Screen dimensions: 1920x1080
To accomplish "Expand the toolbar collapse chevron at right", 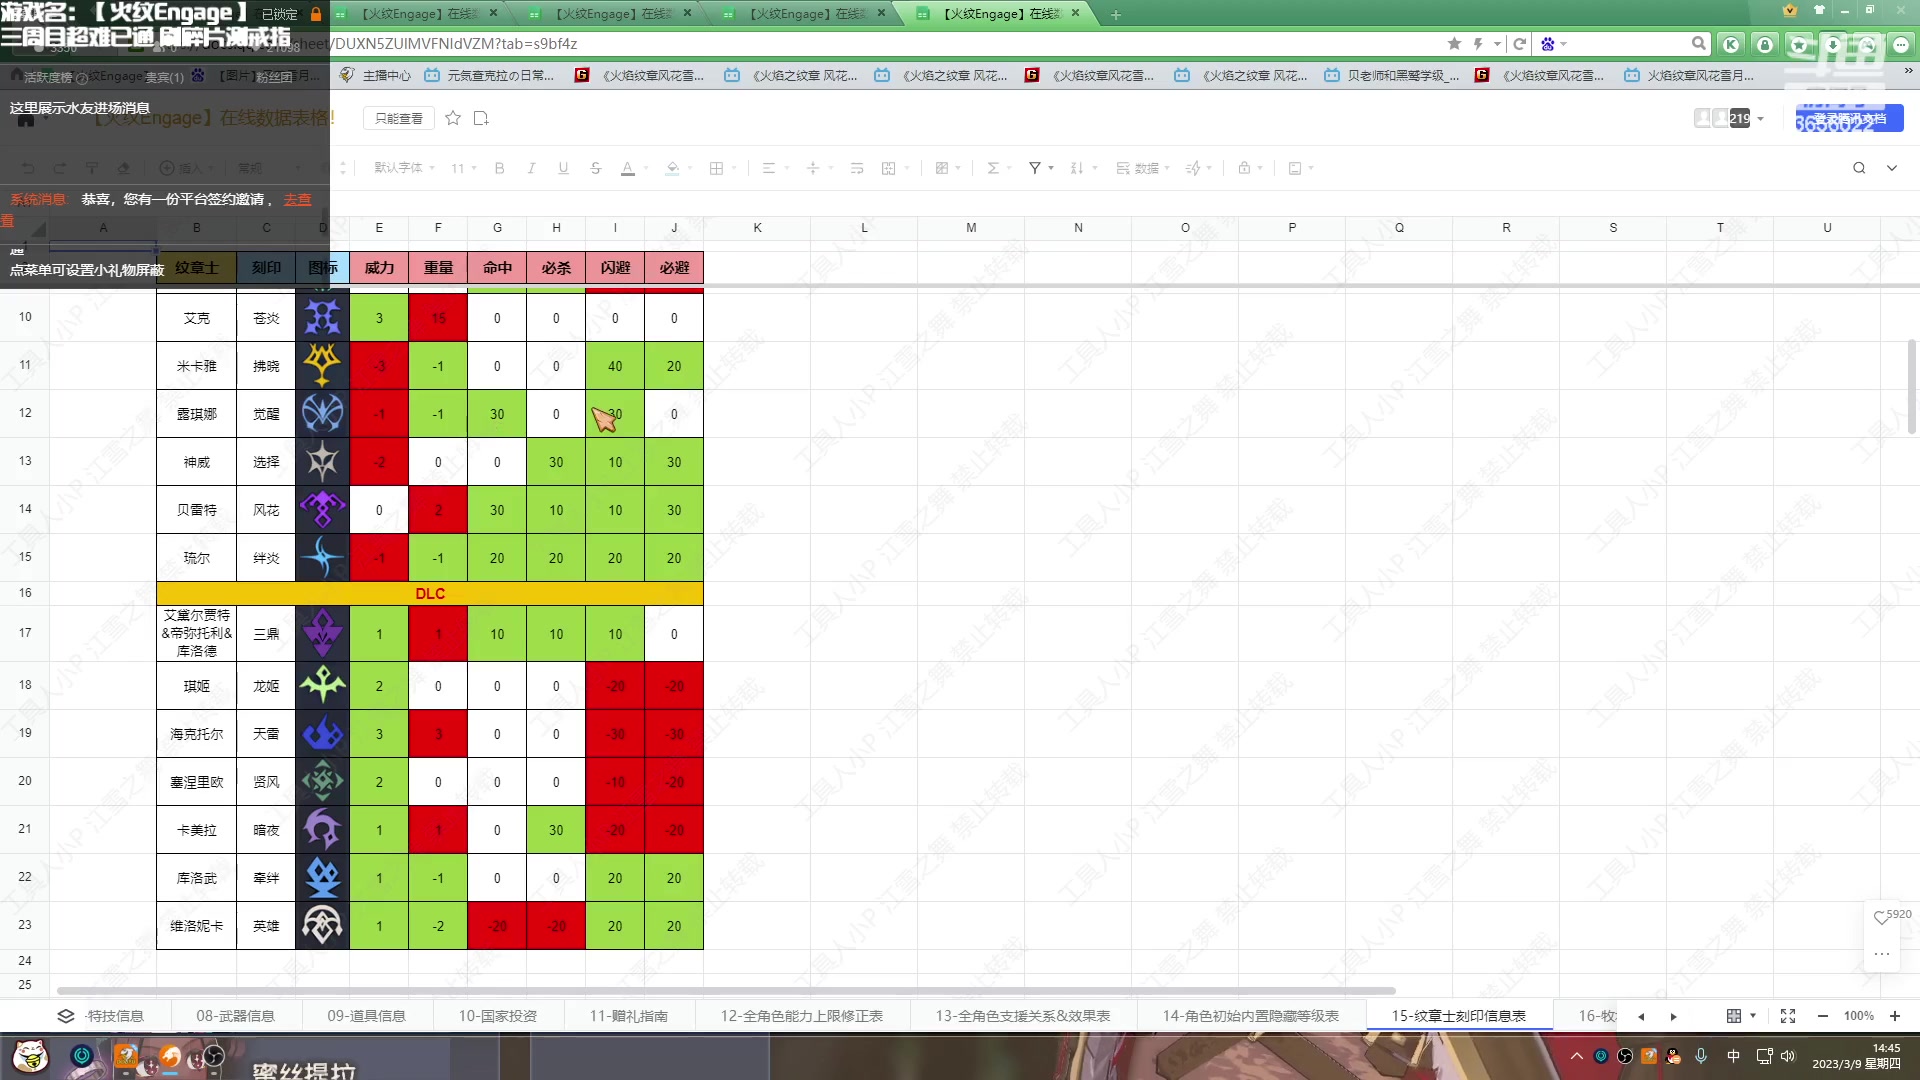I will [1892, 168].
